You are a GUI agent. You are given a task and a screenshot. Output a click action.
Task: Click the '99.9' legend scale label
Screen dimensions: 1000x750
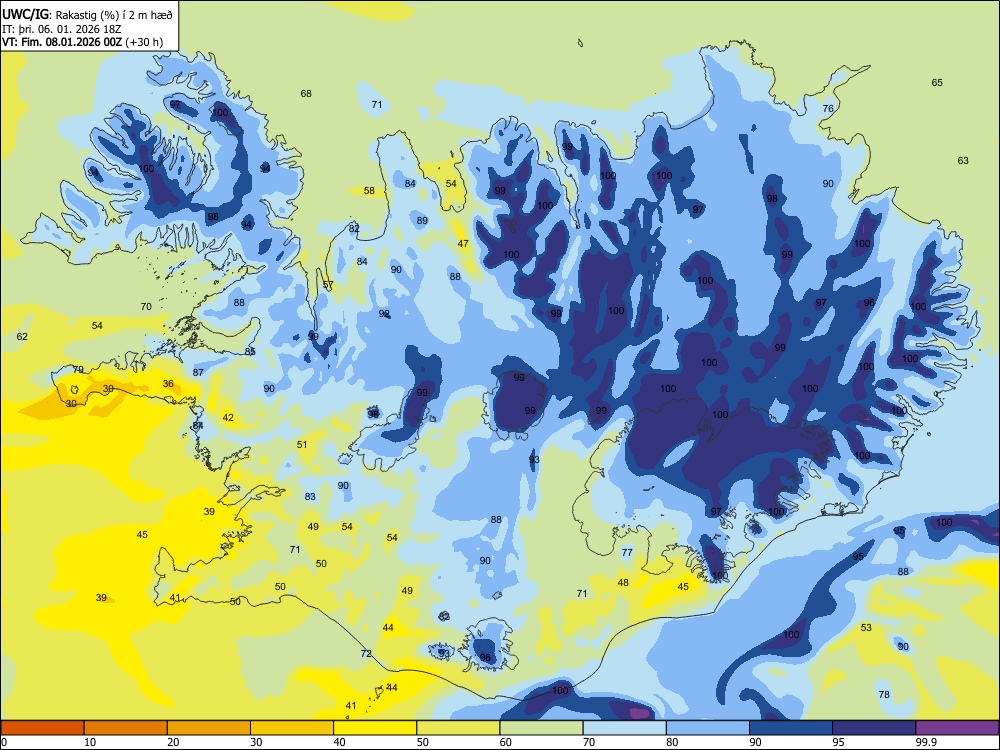point(925,742)
